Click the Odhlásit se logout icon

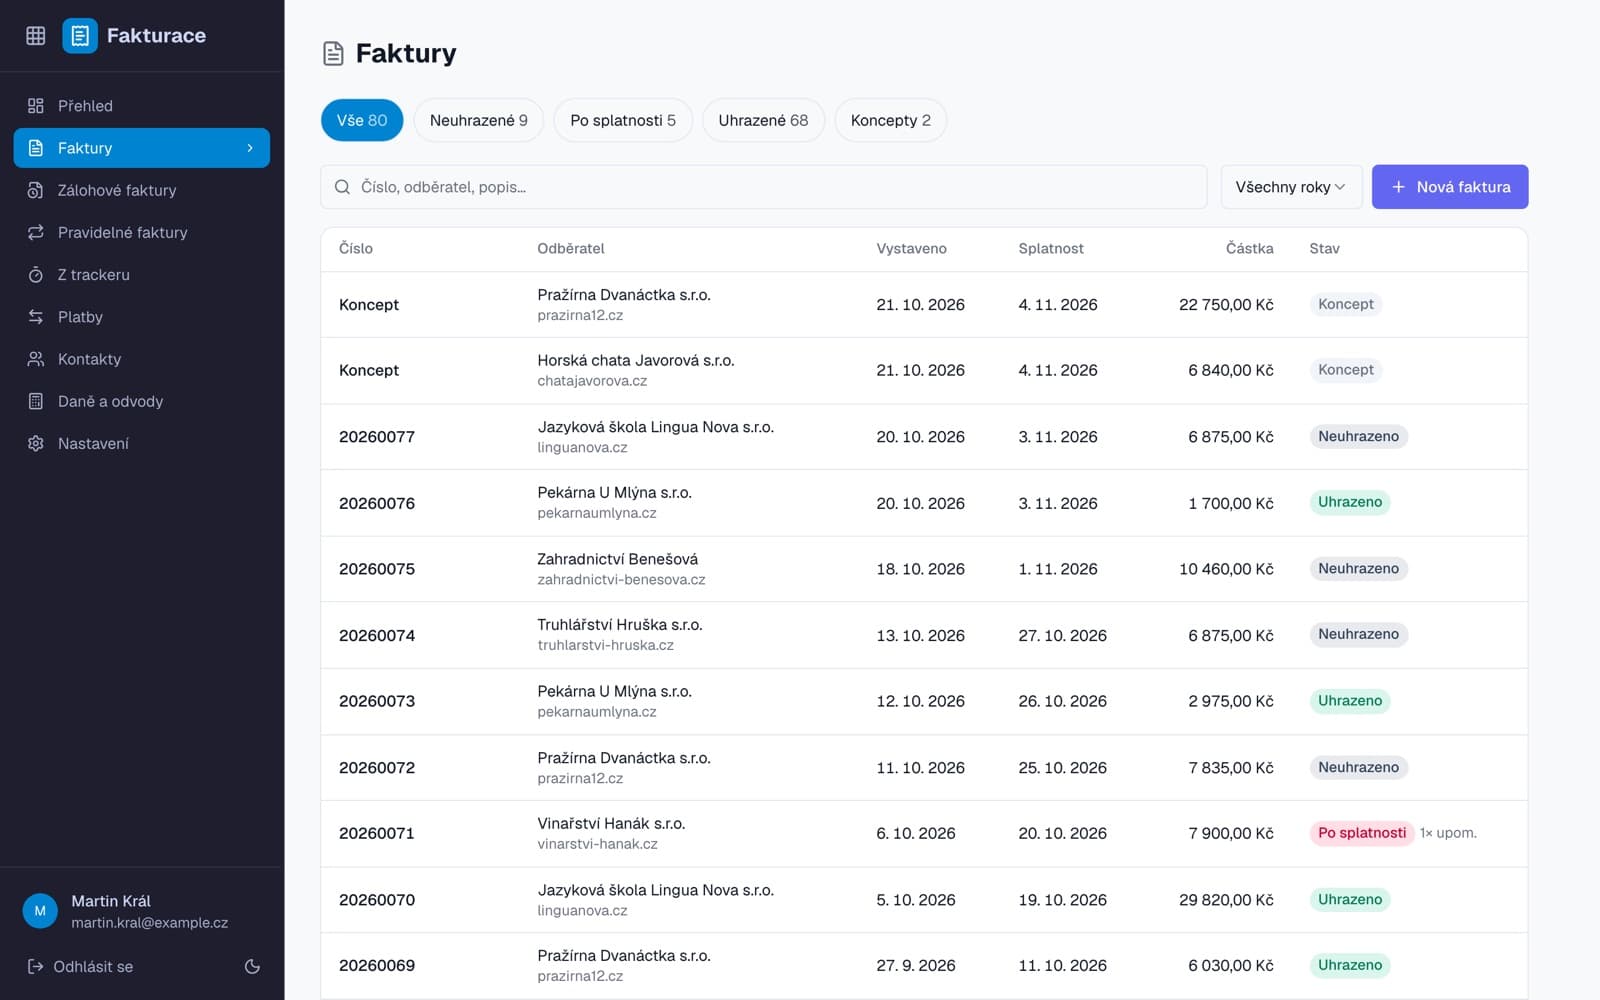pyautogui.click(x=35, y=967)
